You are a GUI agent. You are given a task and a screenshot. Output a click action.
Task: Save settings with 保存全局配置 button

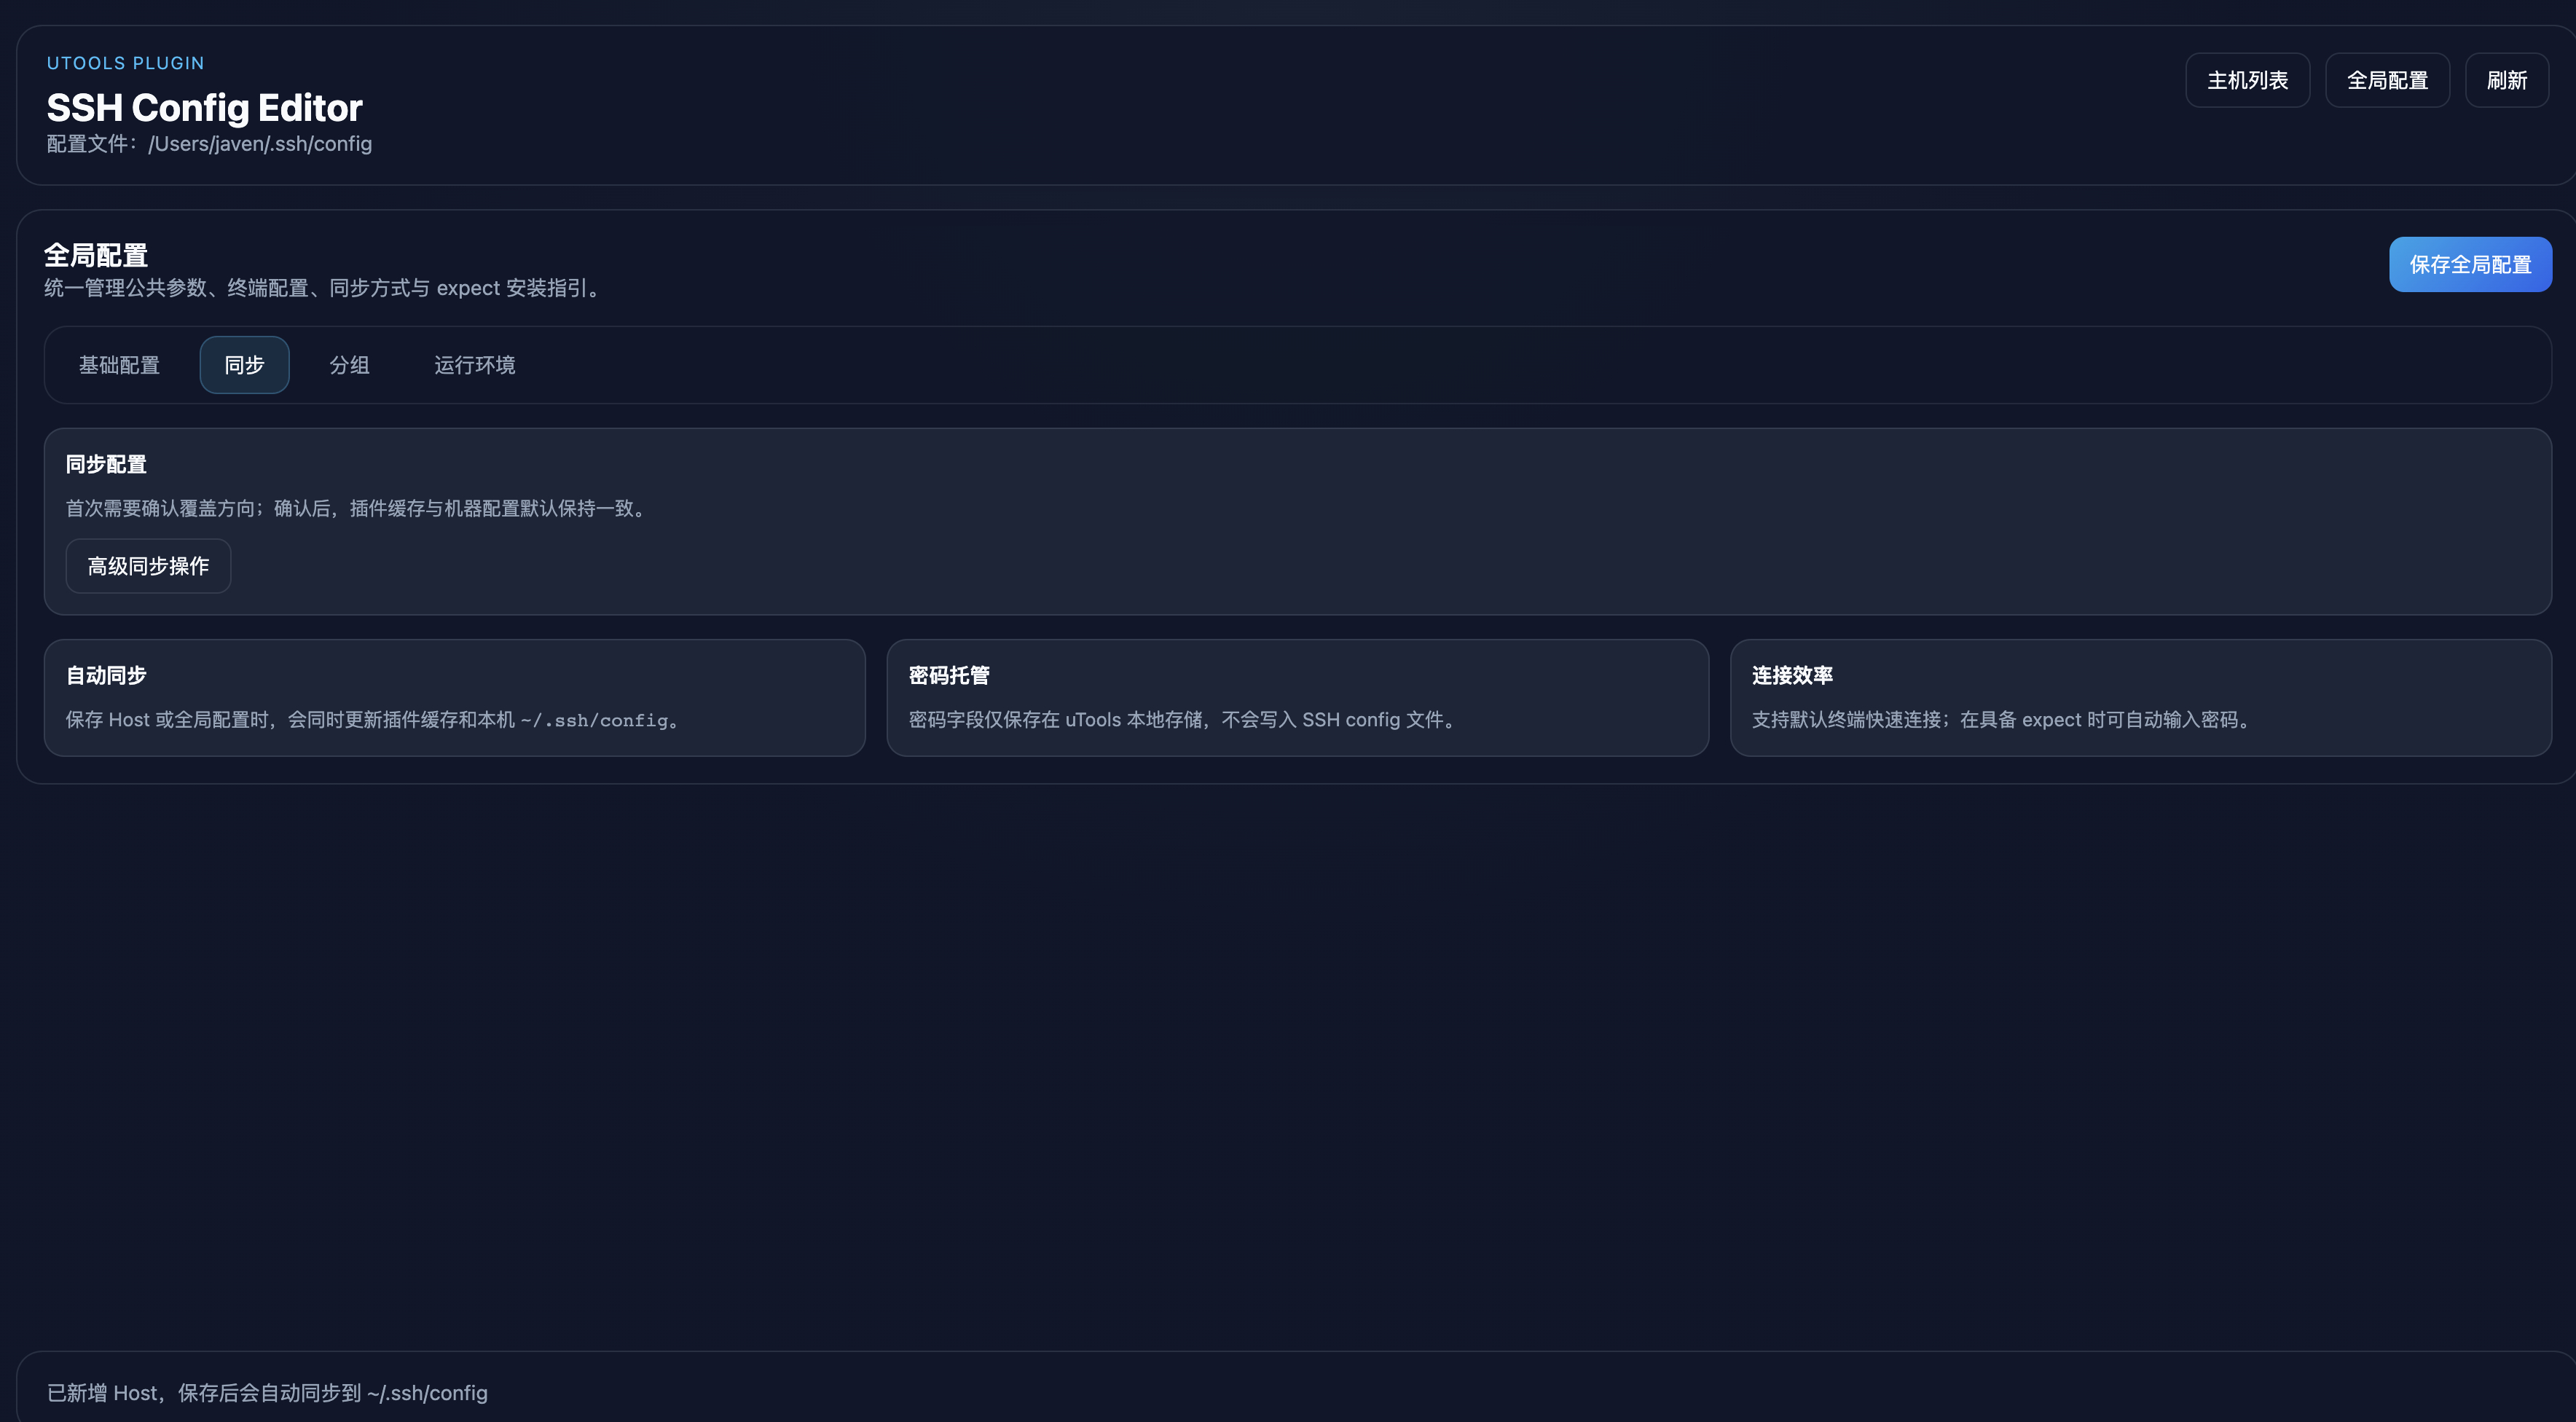click(2470, 265)
